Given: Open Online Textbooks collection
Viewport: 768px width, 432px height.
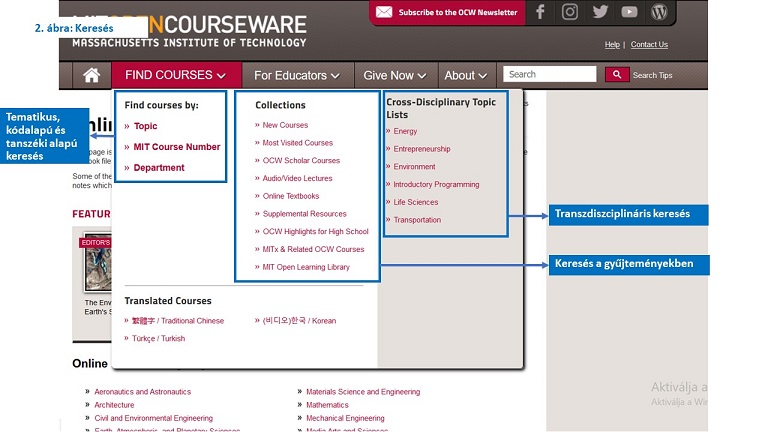Looking at the screenshot, I should (290, 196).
